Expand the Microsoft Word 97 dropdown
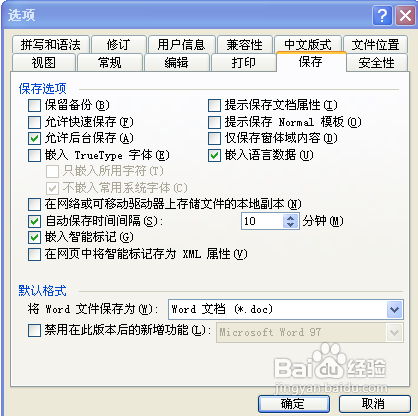 click(395, 332)
